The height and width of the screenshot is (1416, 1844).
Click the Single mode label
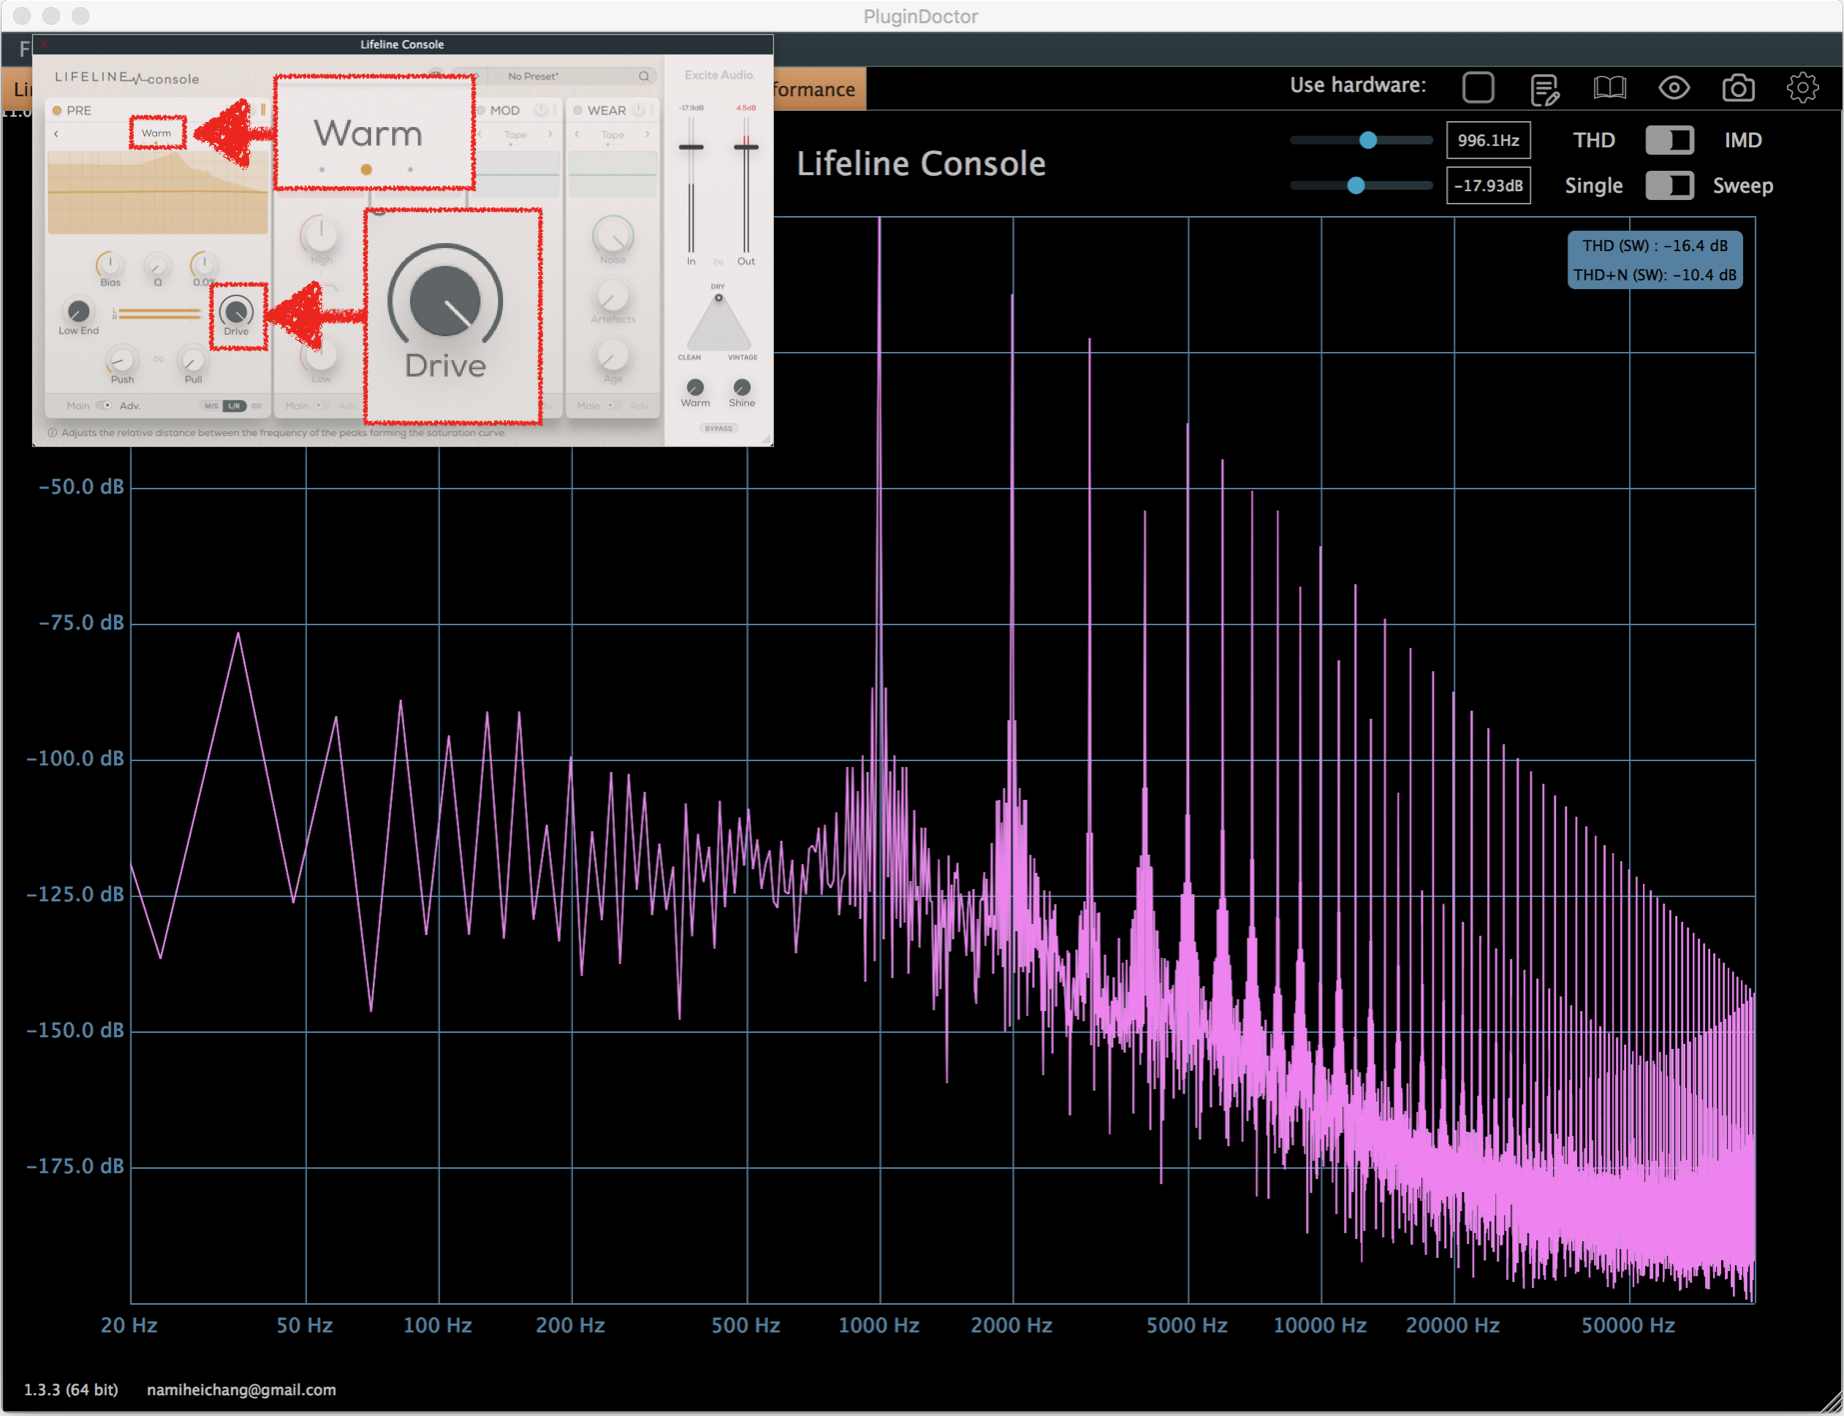1593,185
